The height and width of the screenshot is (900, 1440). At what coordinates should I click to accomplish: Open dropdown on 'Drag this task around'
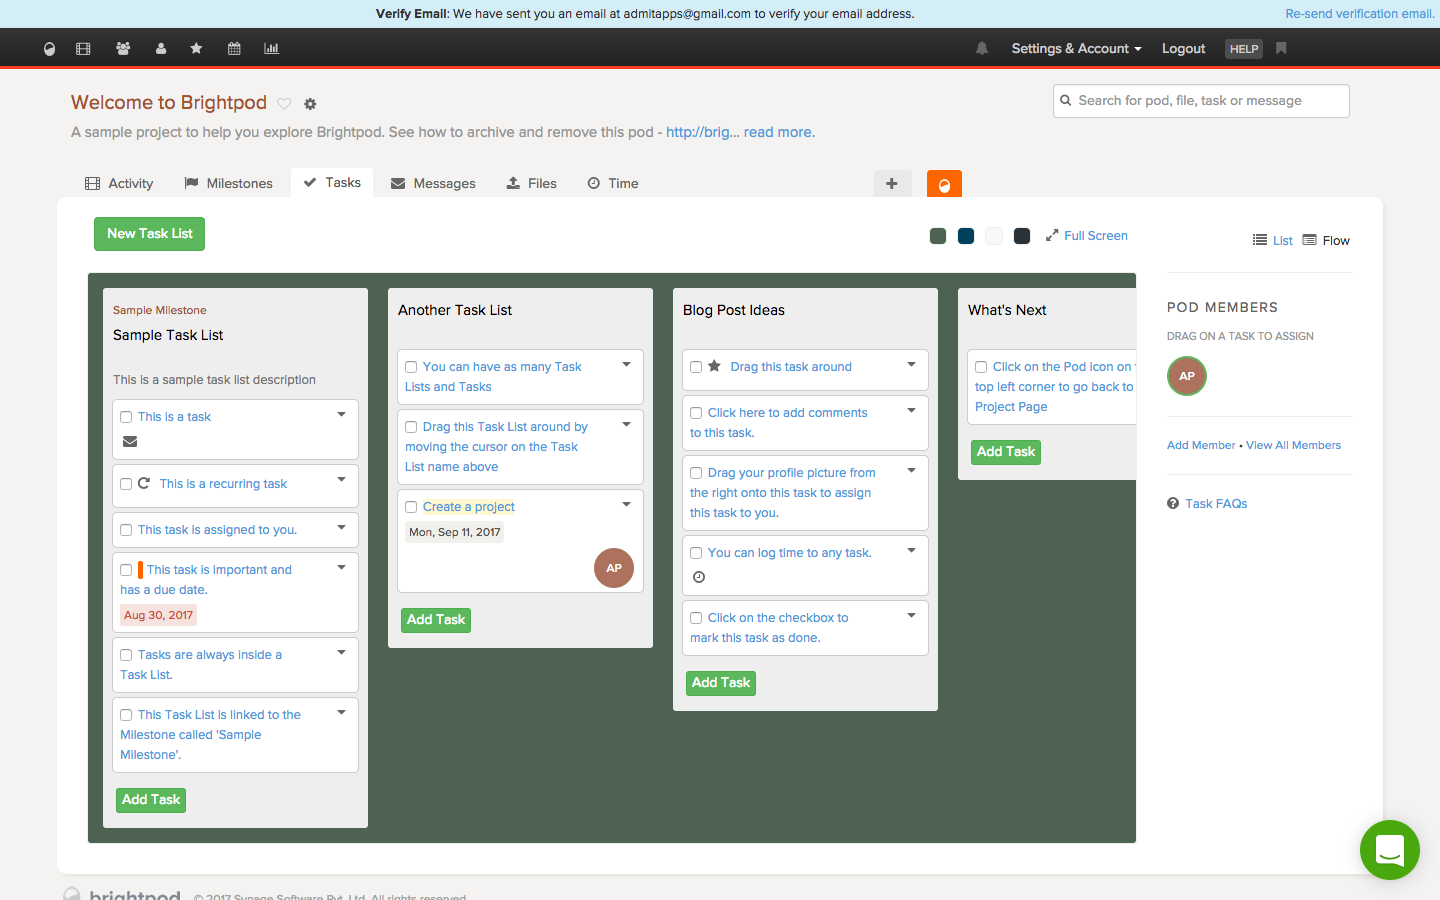[x=911, y=364]
